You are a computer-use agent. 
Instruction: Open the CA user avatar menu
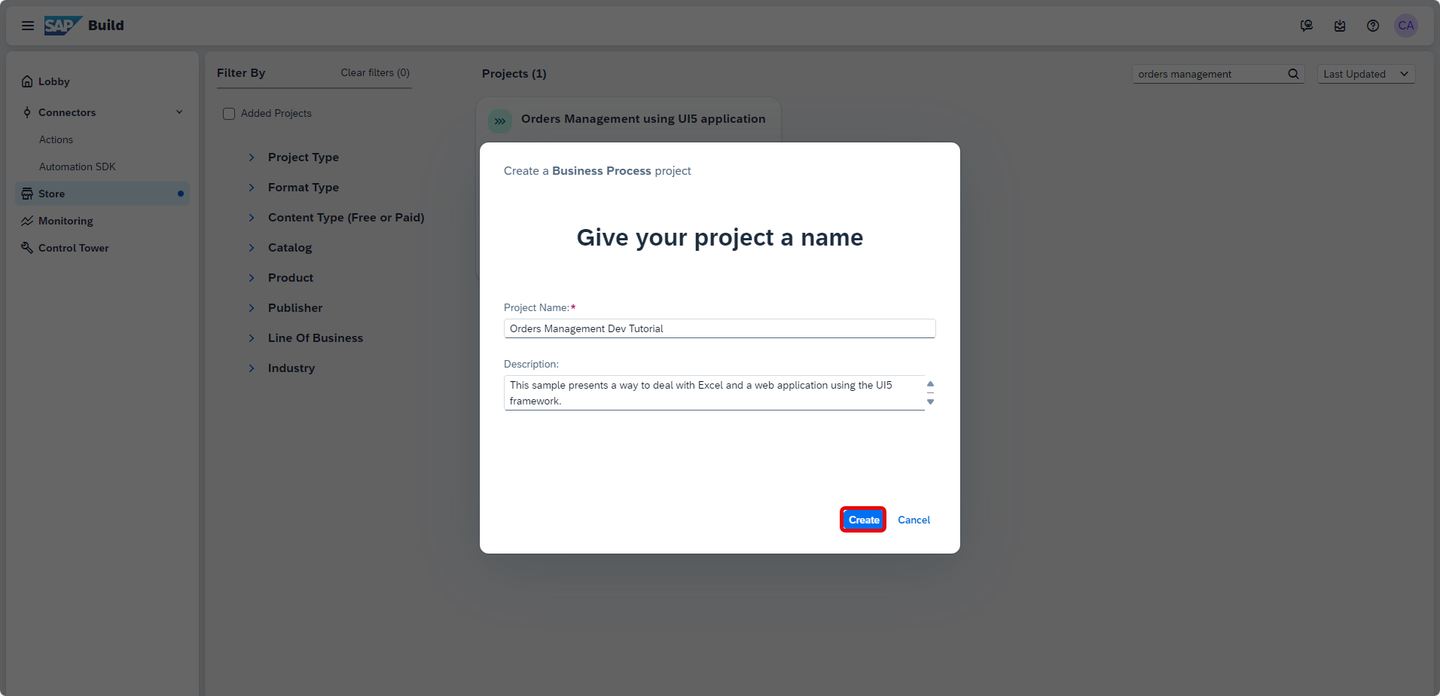[x=1406, y=26]
